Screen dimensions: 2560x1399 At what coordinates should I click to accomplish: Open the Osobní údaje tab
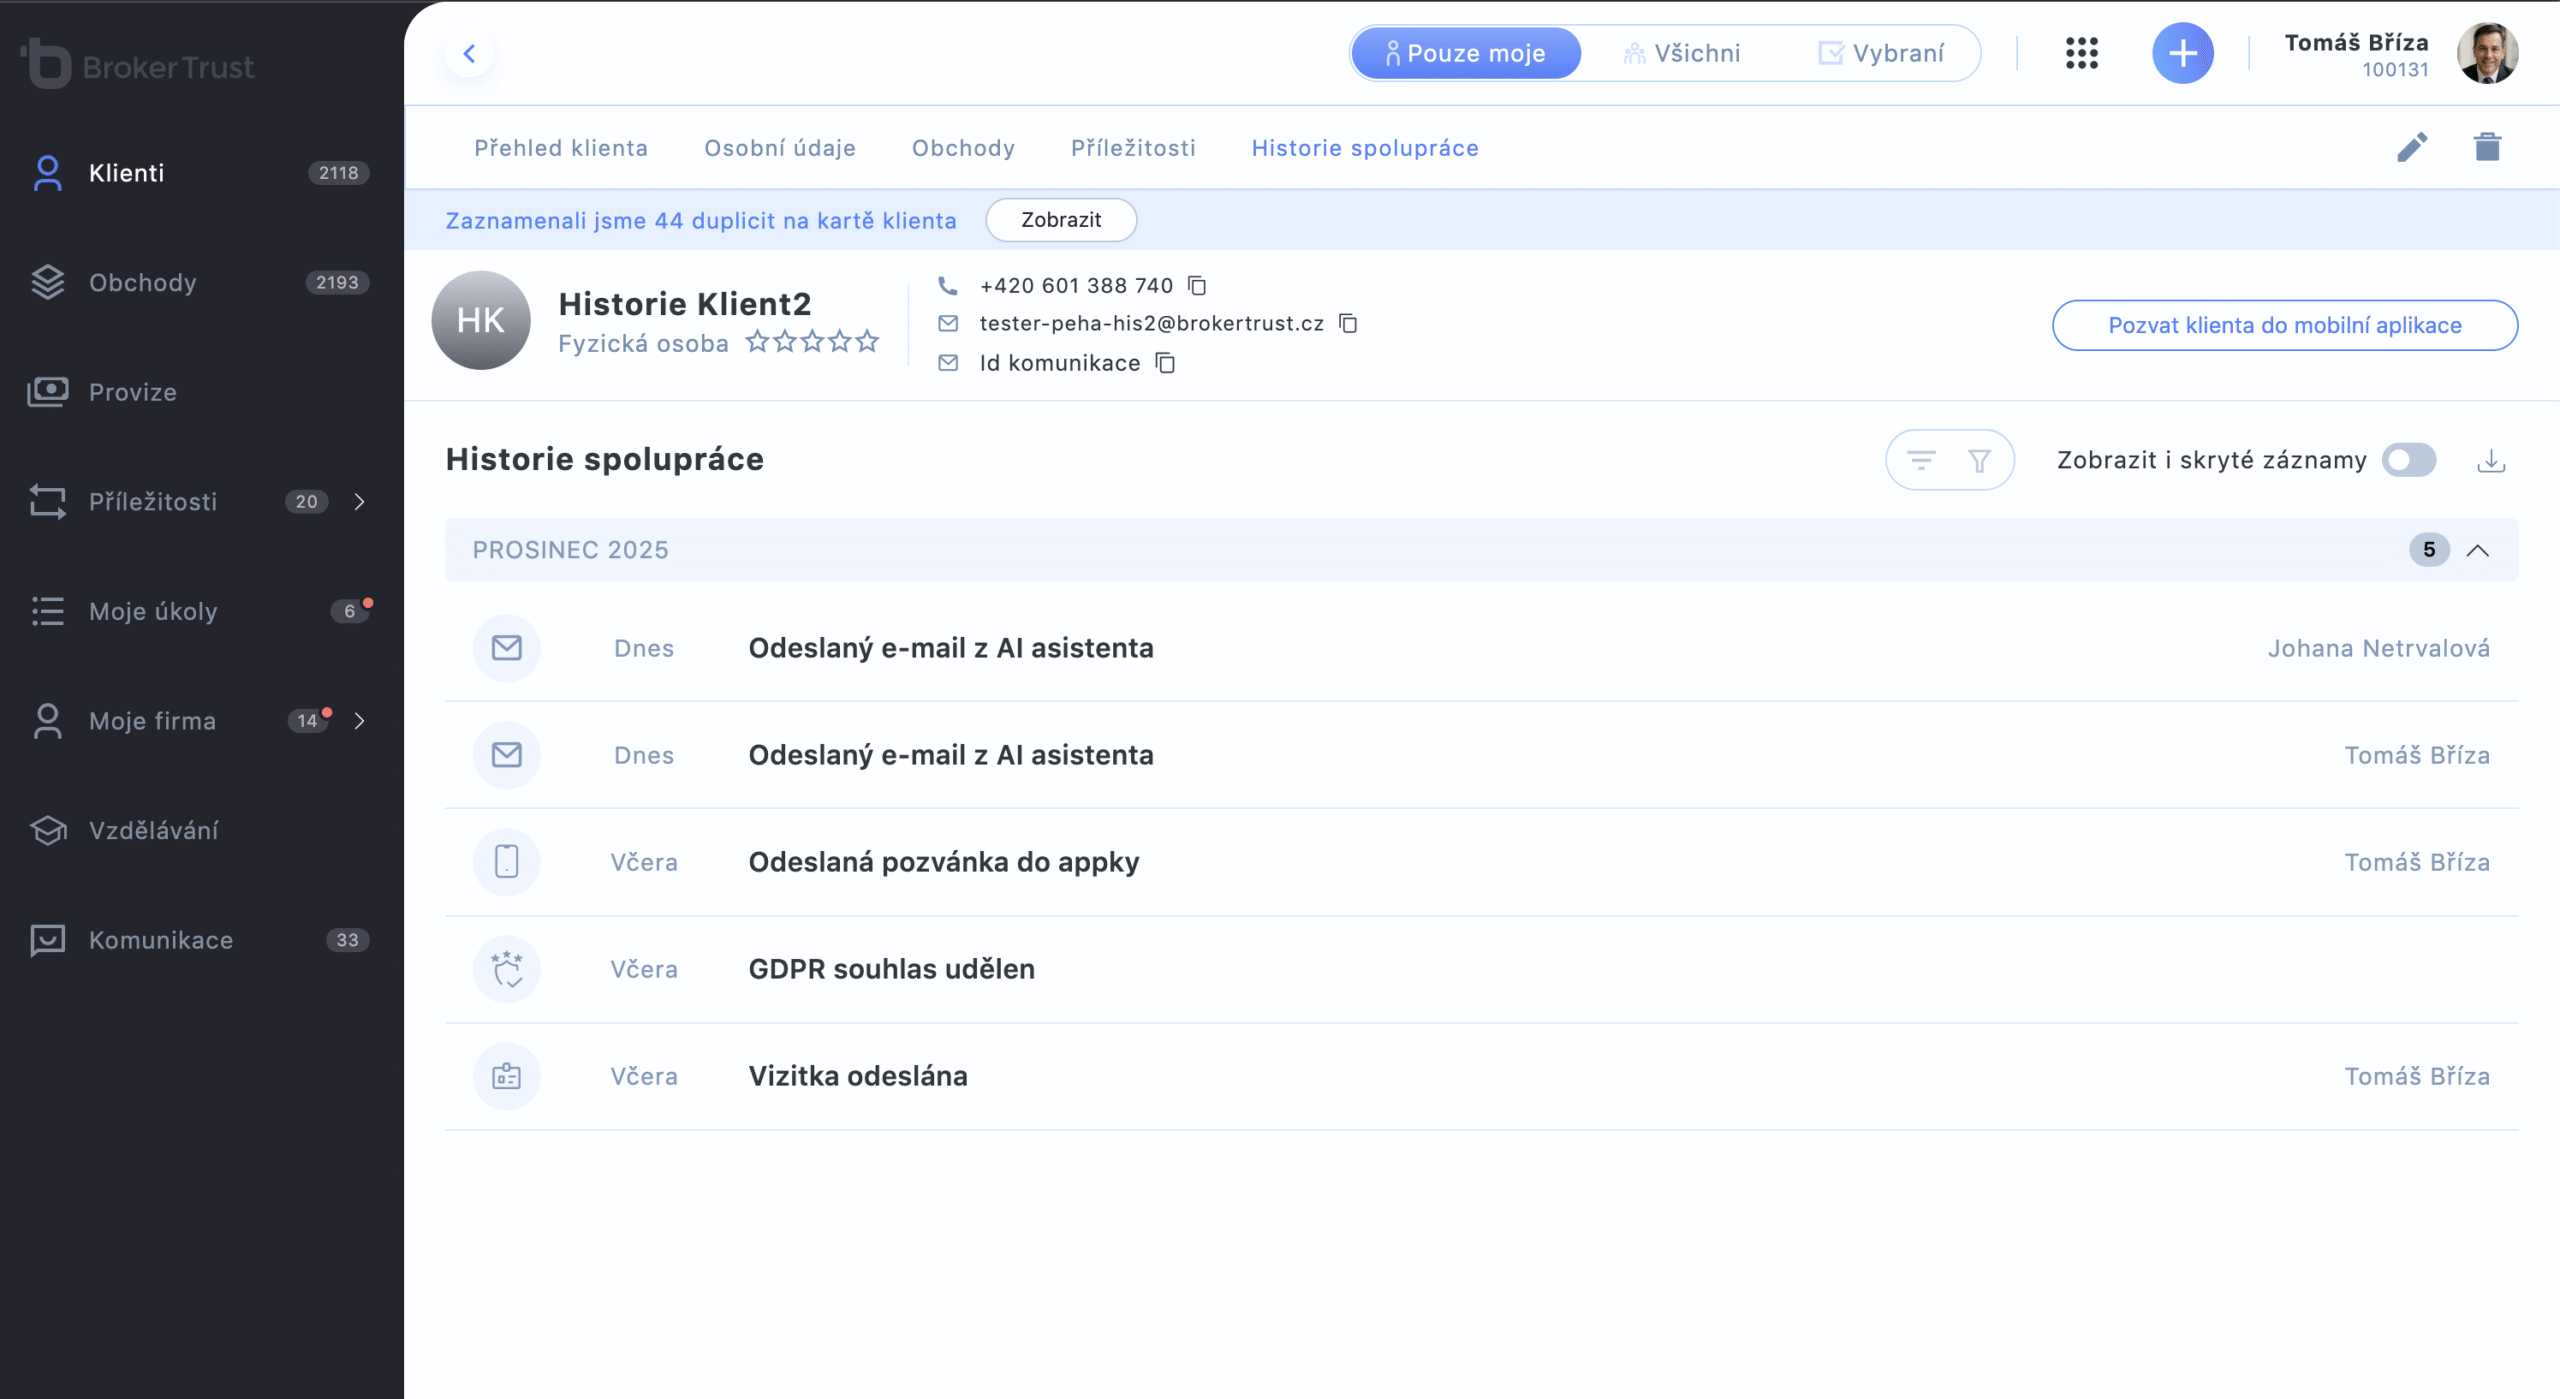click(x=780, y=148)
